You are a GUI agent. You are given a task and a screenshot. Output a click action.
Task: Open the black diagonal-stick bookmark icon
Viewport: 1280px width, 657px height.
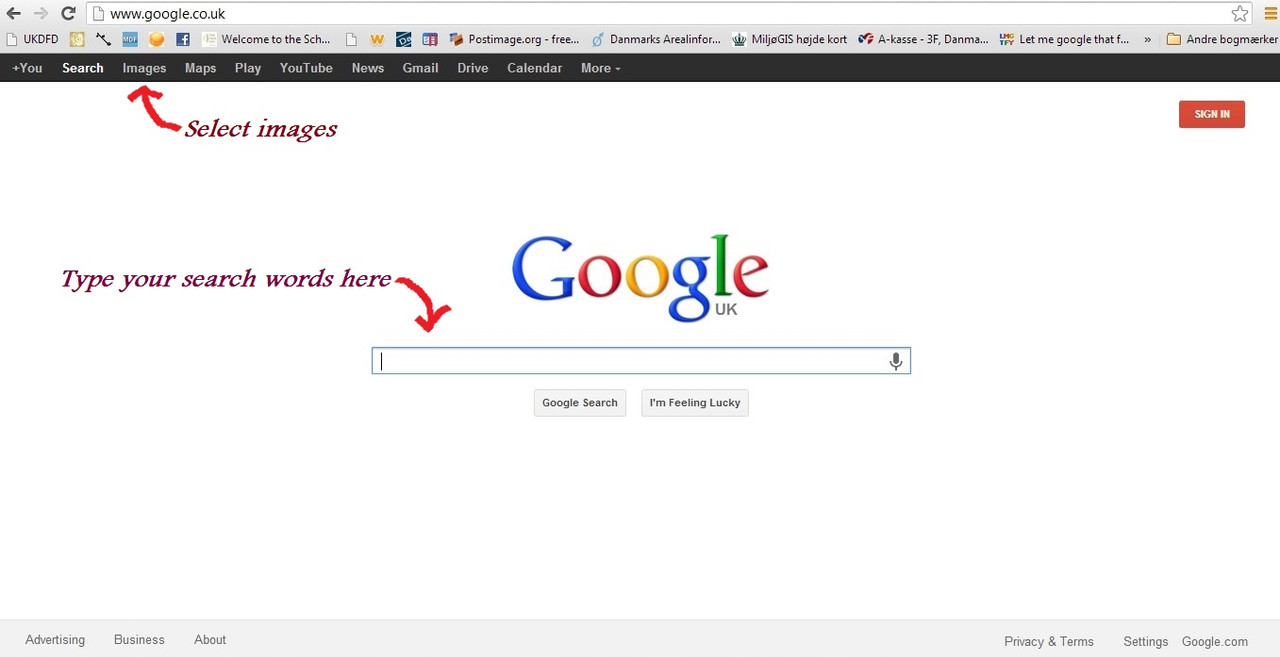click(x=103, y=40)
